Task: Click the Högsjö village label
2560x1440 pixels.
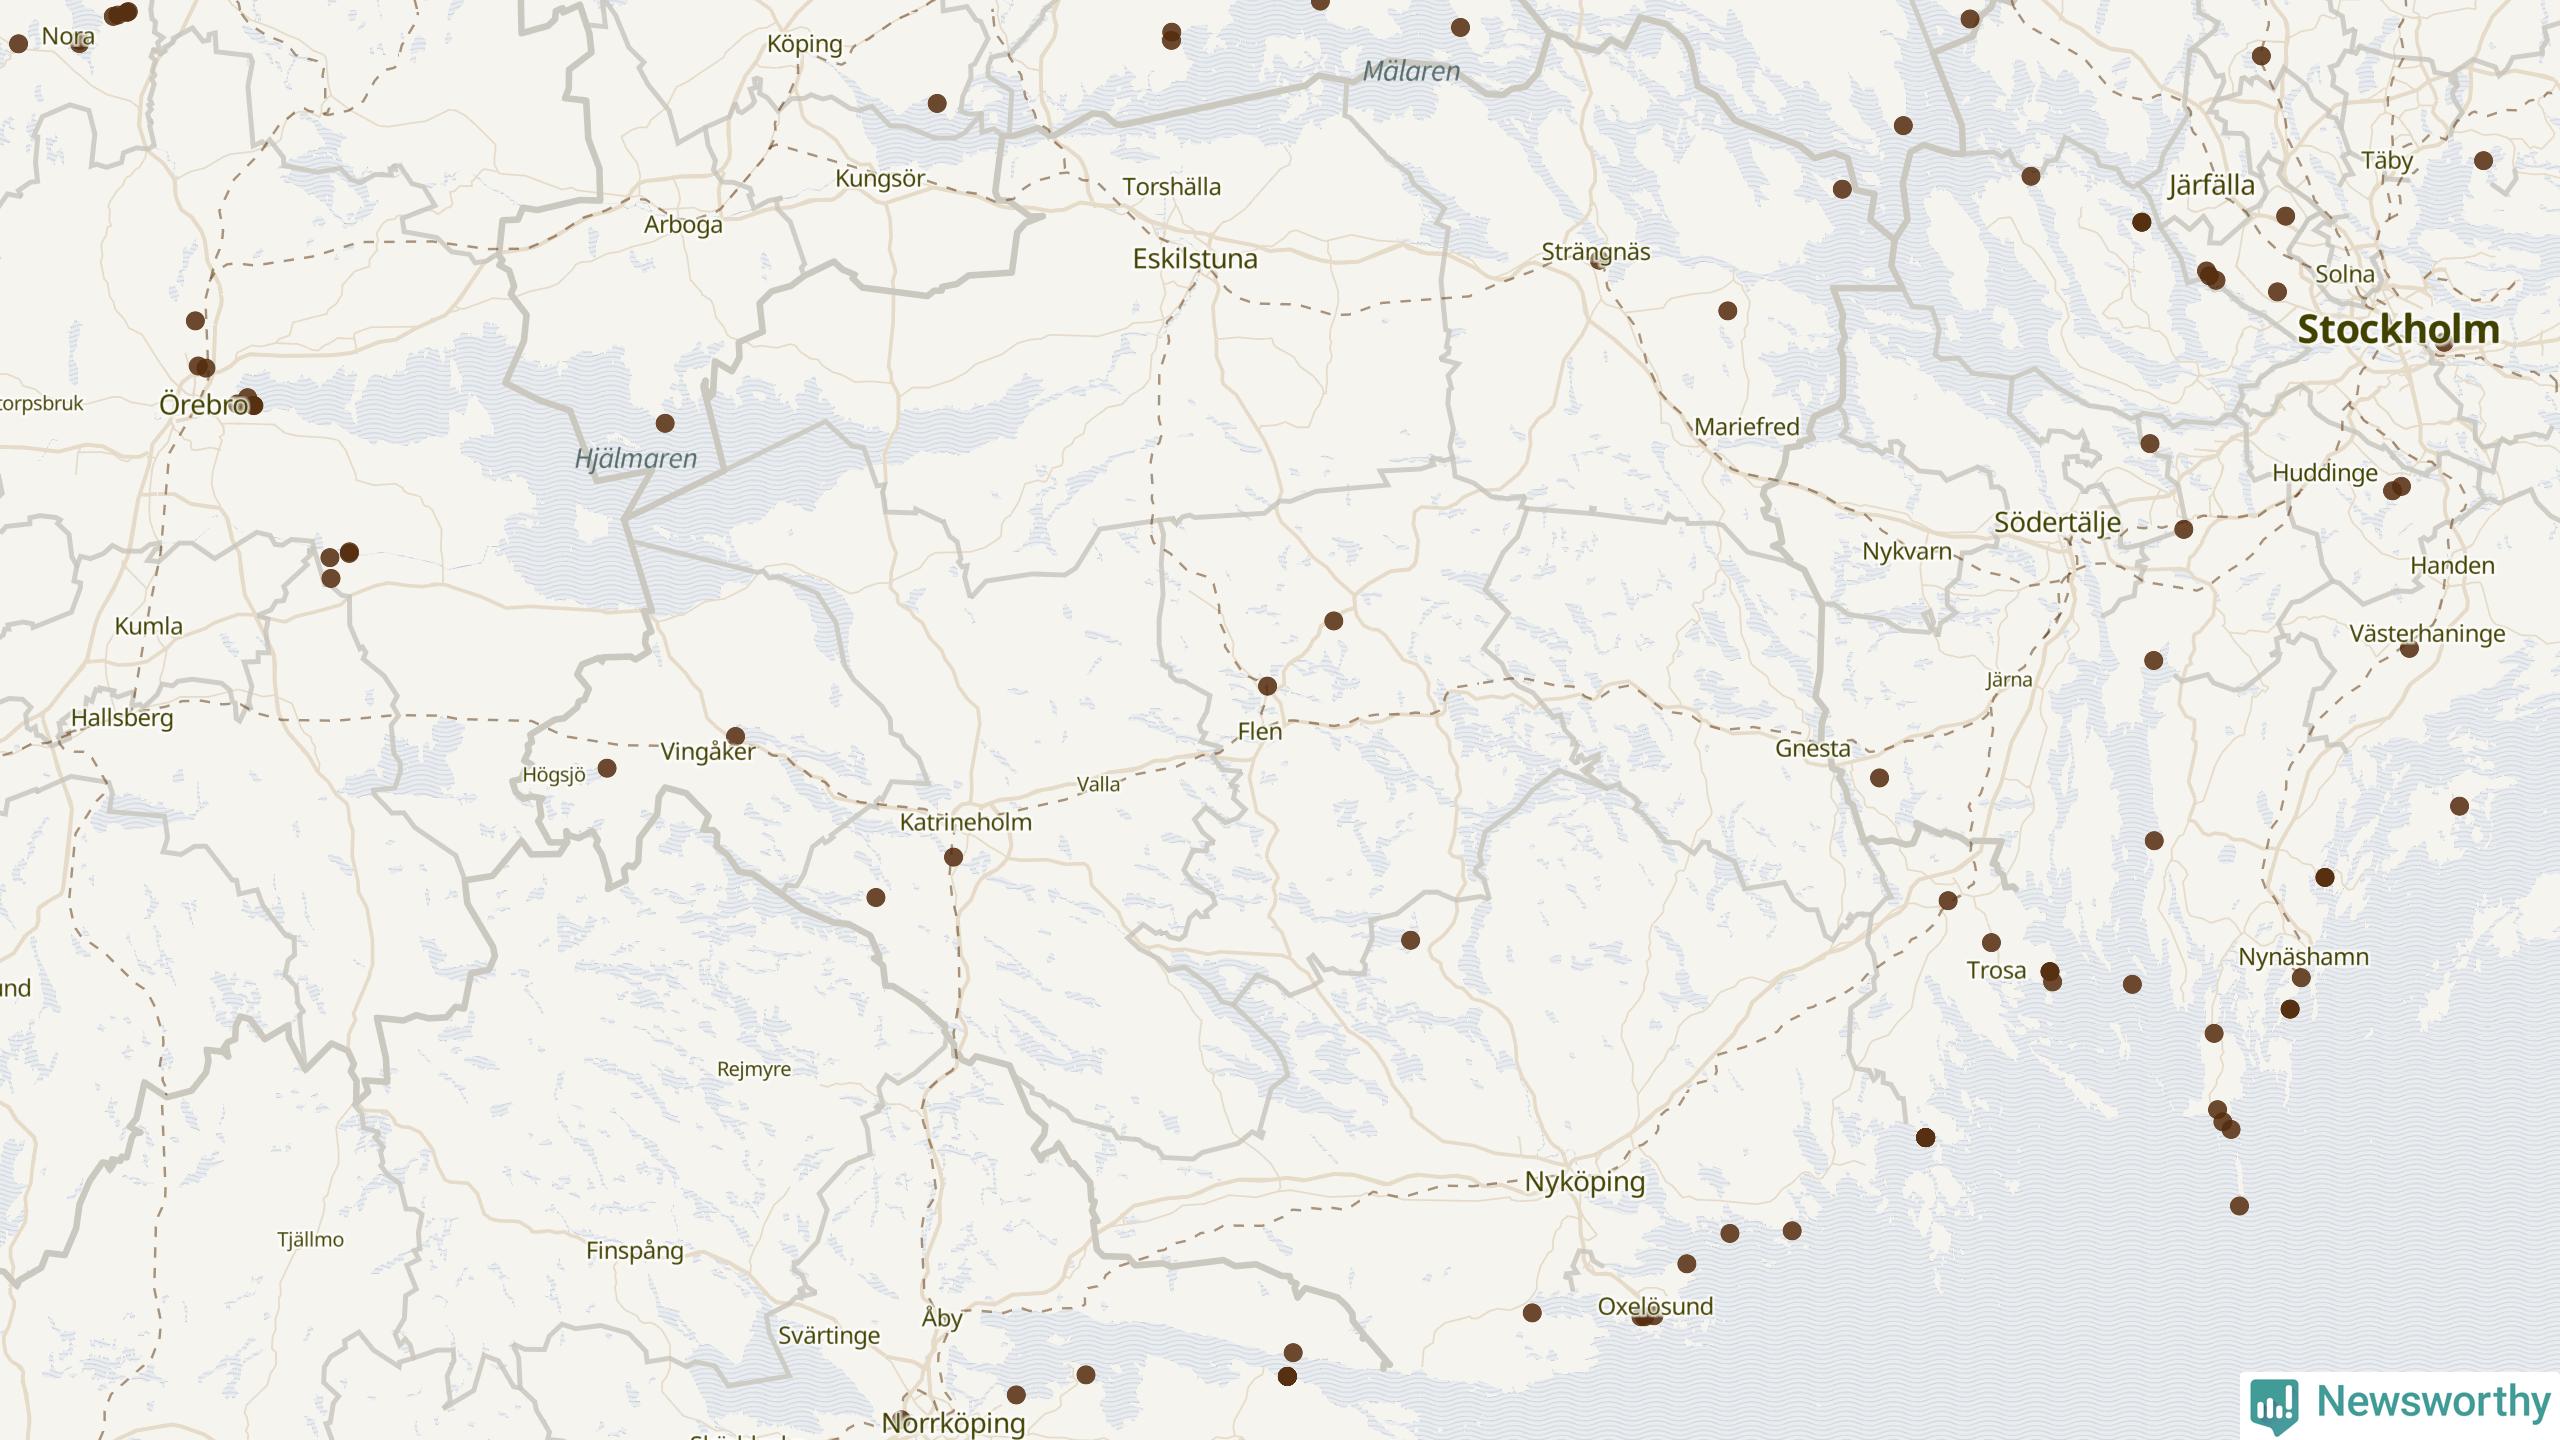Action: [x=554, y=775]
